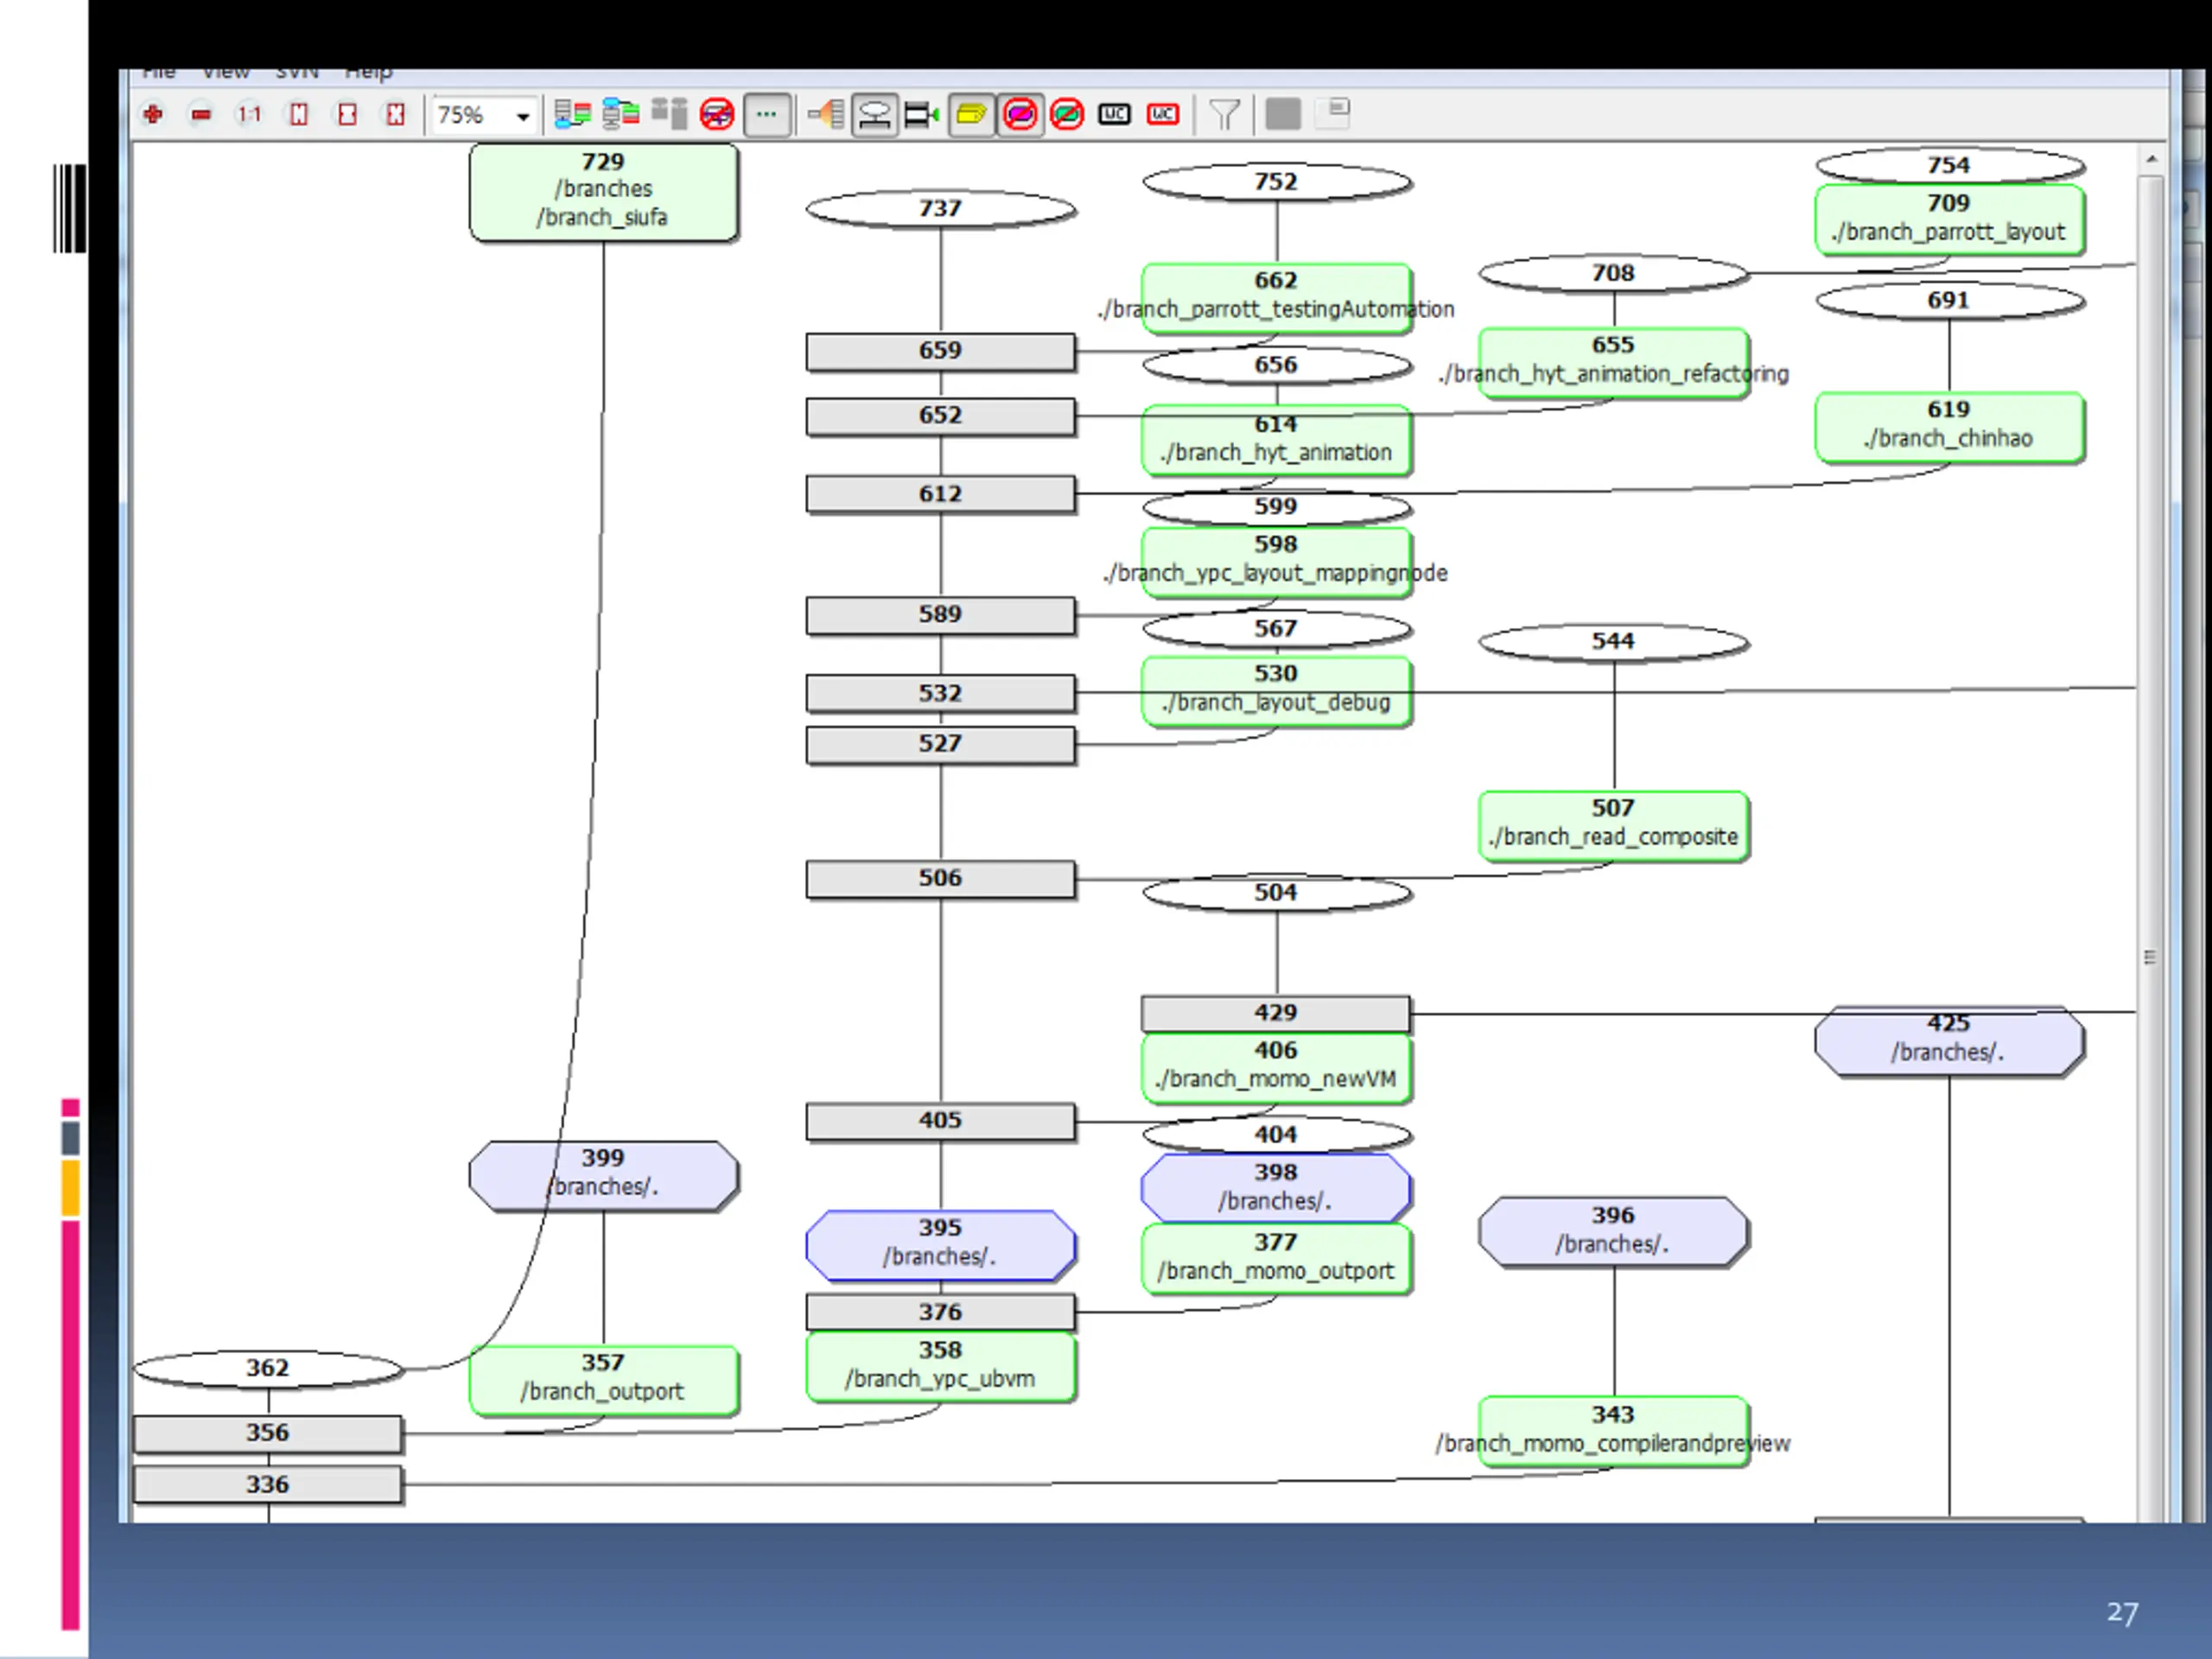Open the SVN menu
Screen dimensions: 2212x1659
tap(297, 73)
